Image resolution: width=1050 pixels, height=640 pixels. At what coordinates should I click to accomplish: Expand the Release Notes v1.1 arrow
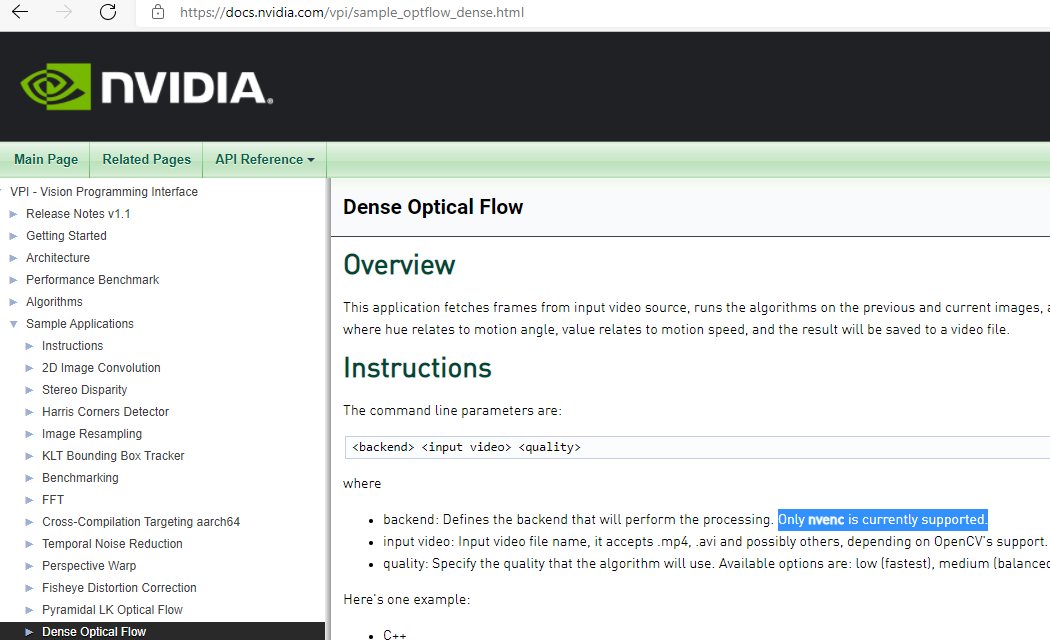pyautogui.click(x=14, y=214)
